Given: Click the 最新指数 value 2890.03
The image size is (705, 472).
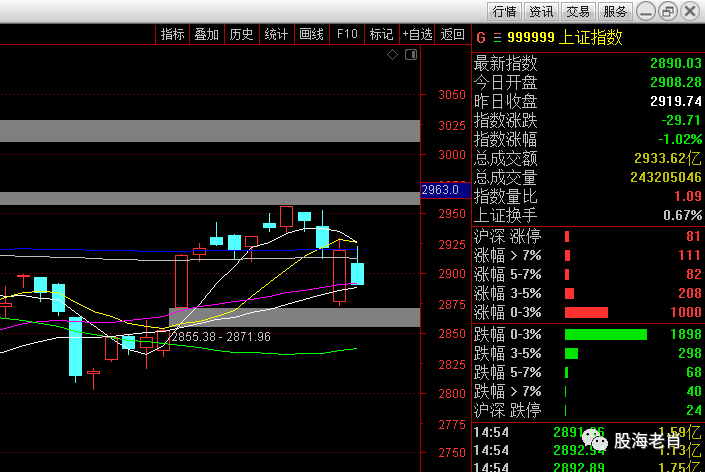Looking at the screenshot, I should pyautogui.click(x=675, y=63).
